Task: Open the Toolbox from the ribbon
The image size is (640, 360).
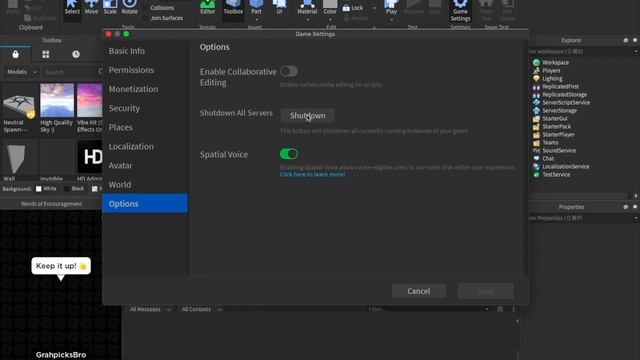Action: pyautogui.click(x=233, y=8)
